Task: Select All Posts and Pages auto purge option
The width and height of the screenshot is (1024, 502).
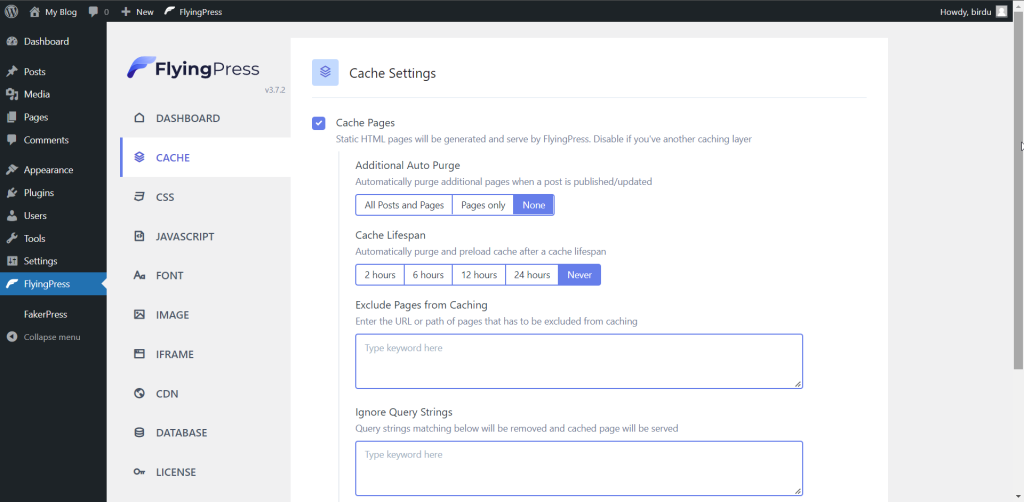Action: pyautogui.click(x=404, y=205)
